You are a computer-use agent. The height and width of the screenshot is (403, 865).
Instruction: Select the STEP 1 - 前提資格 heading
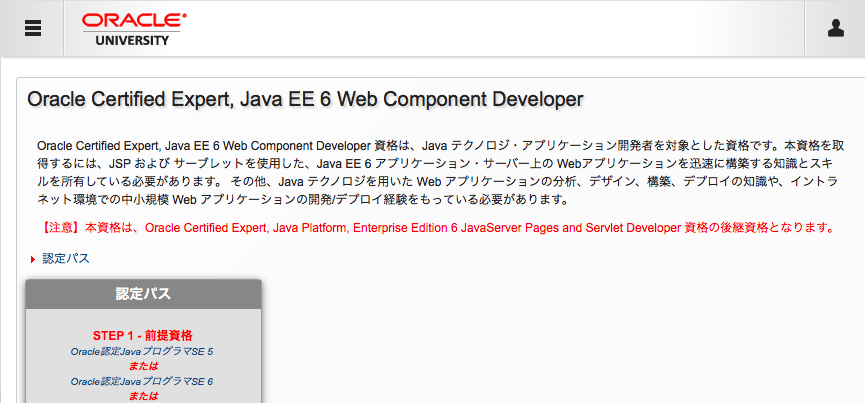tap(143, 336)
